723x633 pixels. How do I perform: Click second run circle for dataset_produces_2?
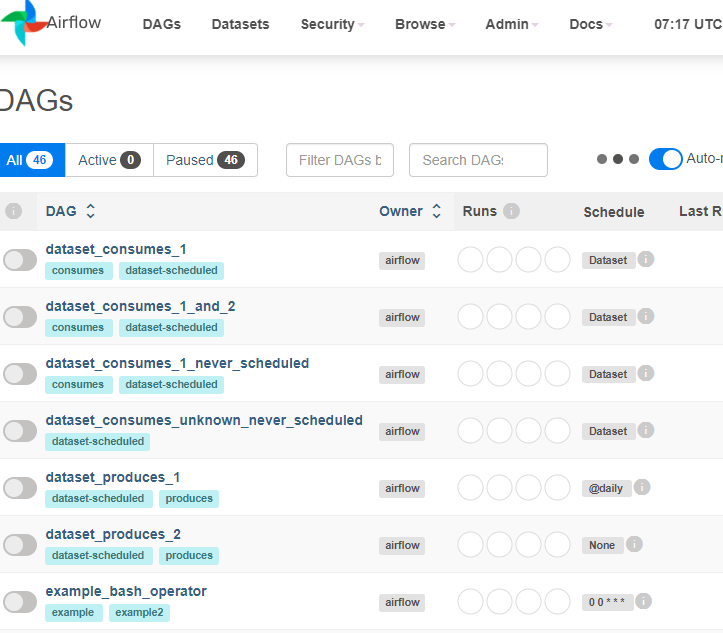tap(499, 544)
